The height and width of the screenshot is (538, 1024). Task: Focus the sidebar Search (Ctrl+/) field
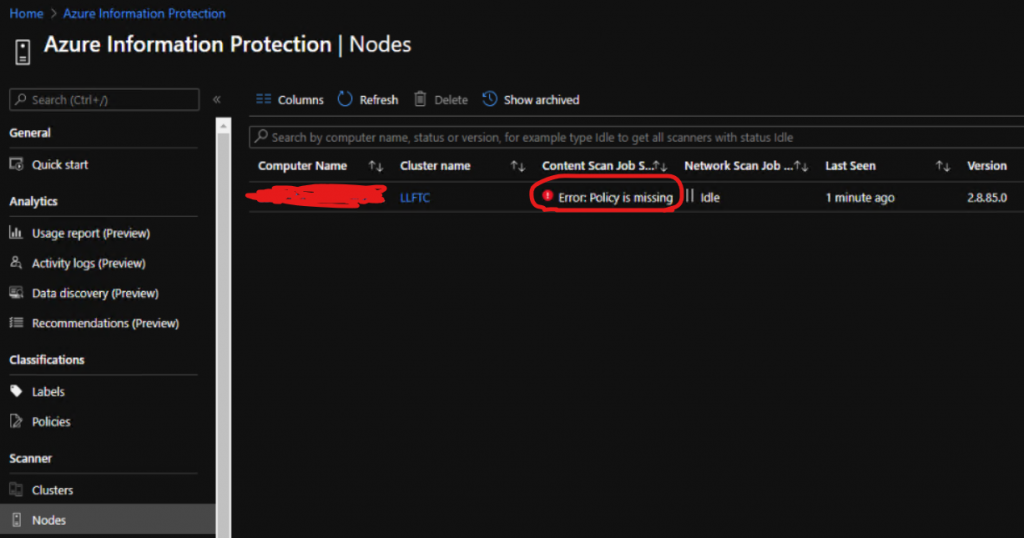(x=104, y=99)
